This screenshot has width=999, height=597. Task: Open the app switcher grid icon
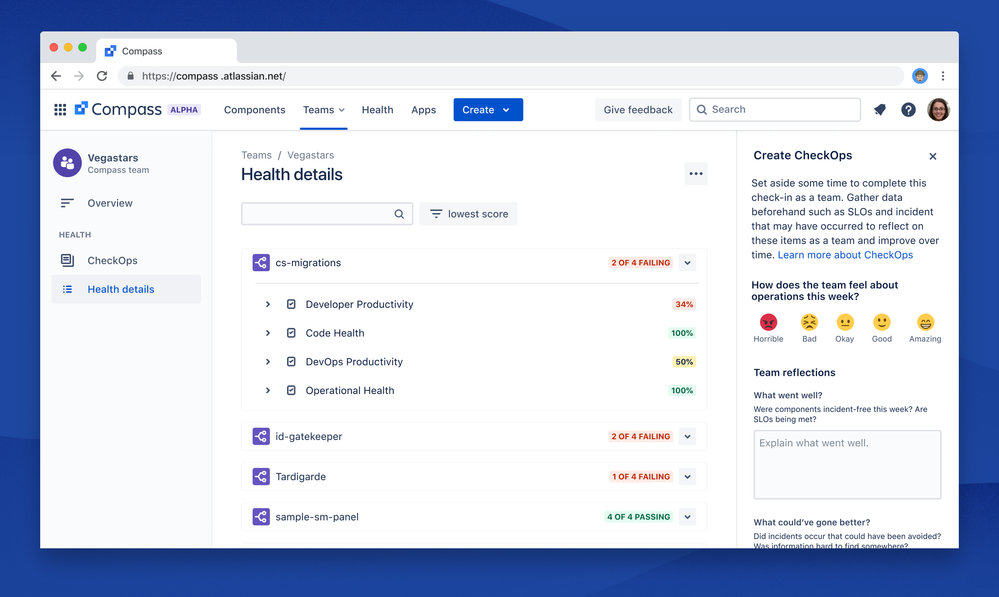point(60,110)
